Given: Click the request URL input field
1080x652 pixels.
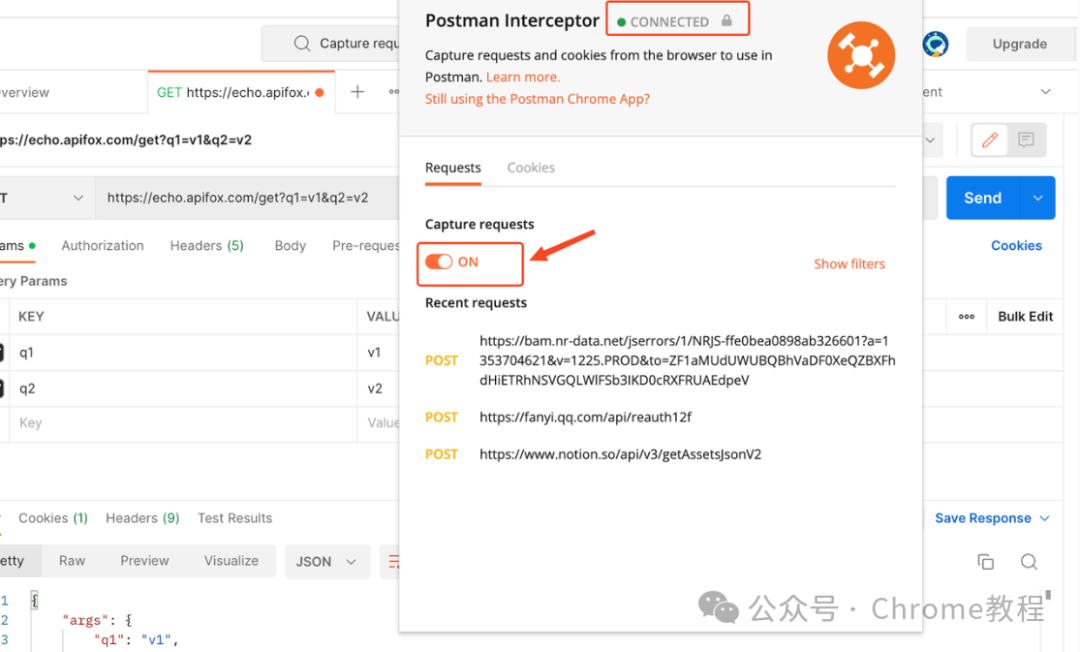Looking at the screenshot, I should click(247, 198).
